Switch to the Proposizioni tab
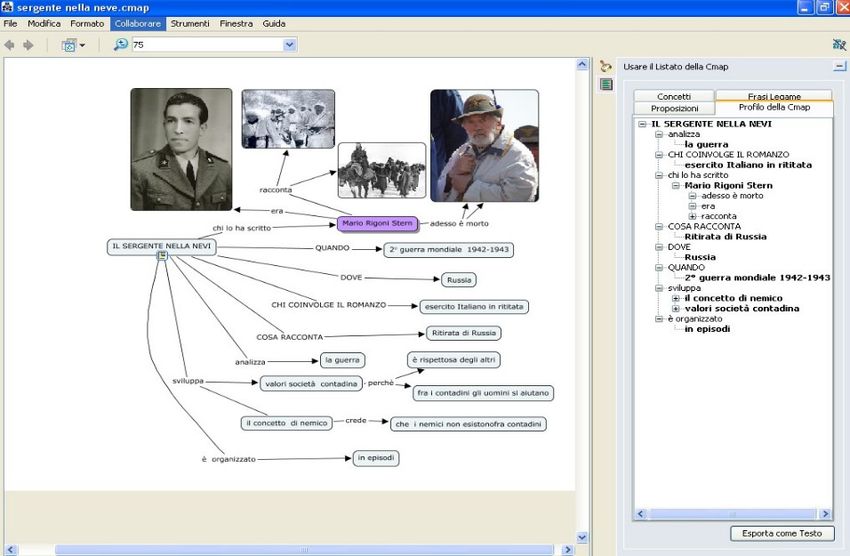850x556 pixels. click(x=674, y=108)
